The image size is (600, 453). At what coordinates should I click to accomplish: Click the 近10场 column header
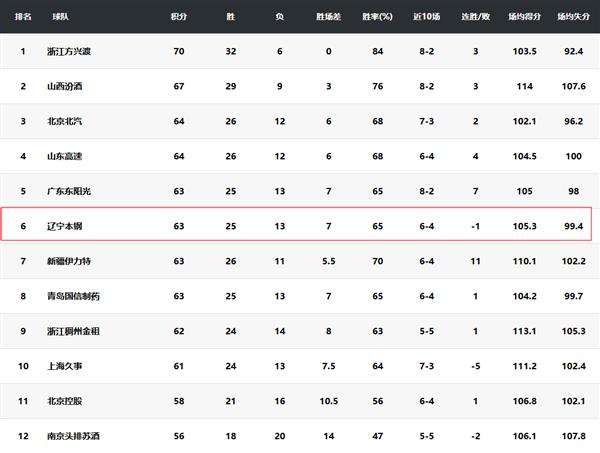pos(427,17)
